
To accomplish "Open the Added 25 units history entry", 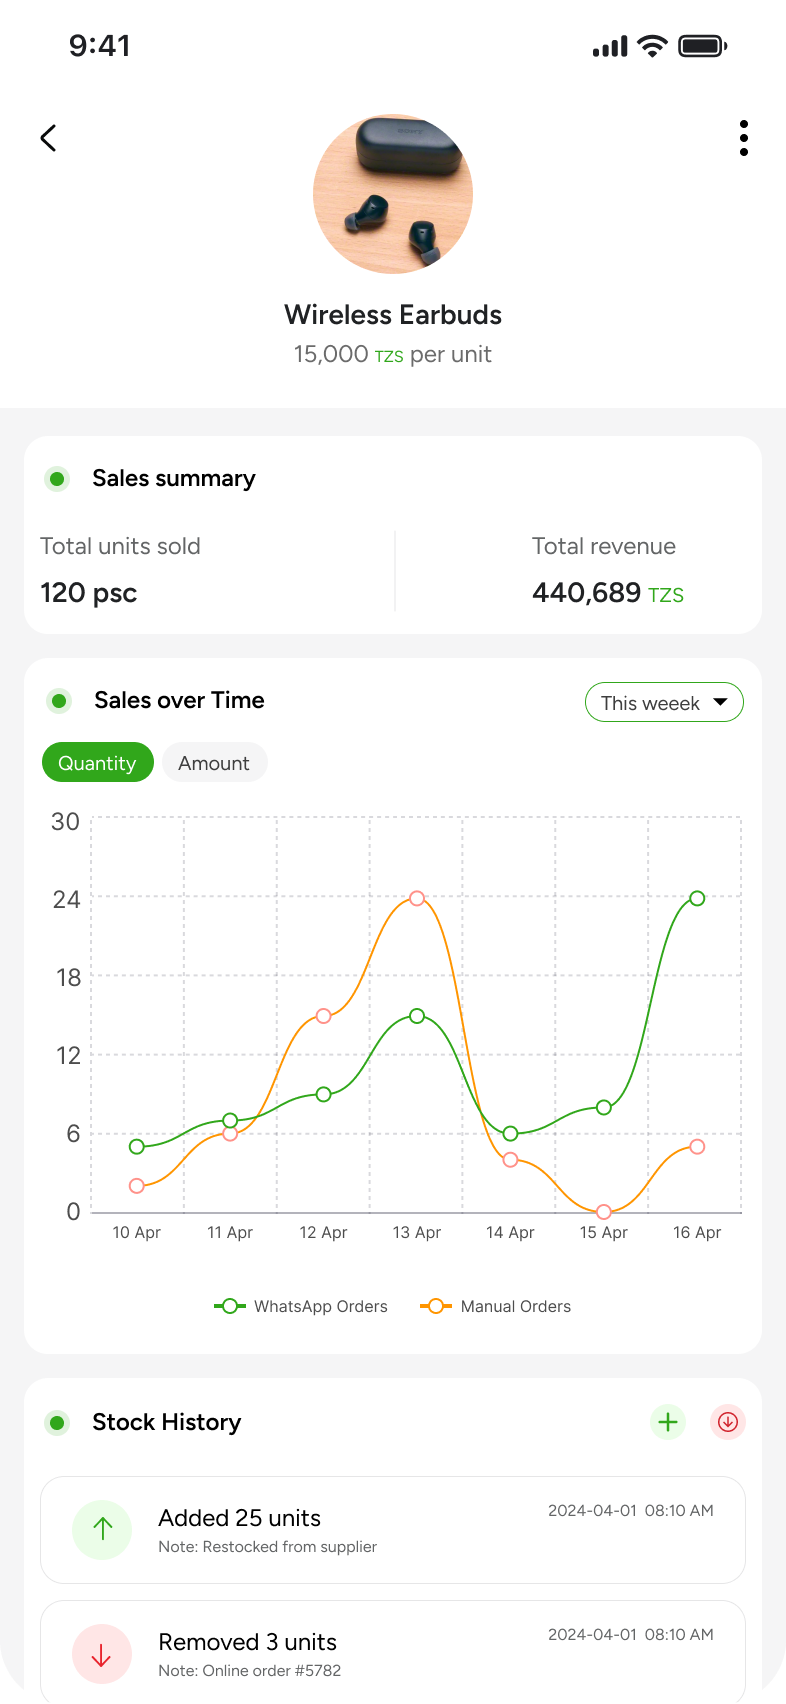I will click(392, 1530).
